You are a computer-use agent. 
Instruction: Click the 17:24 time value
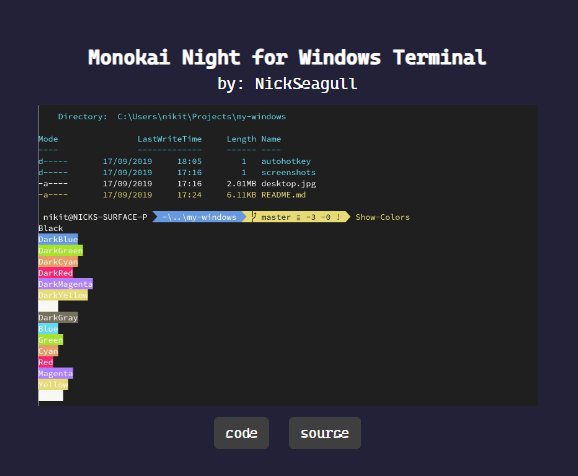(189, 195)
